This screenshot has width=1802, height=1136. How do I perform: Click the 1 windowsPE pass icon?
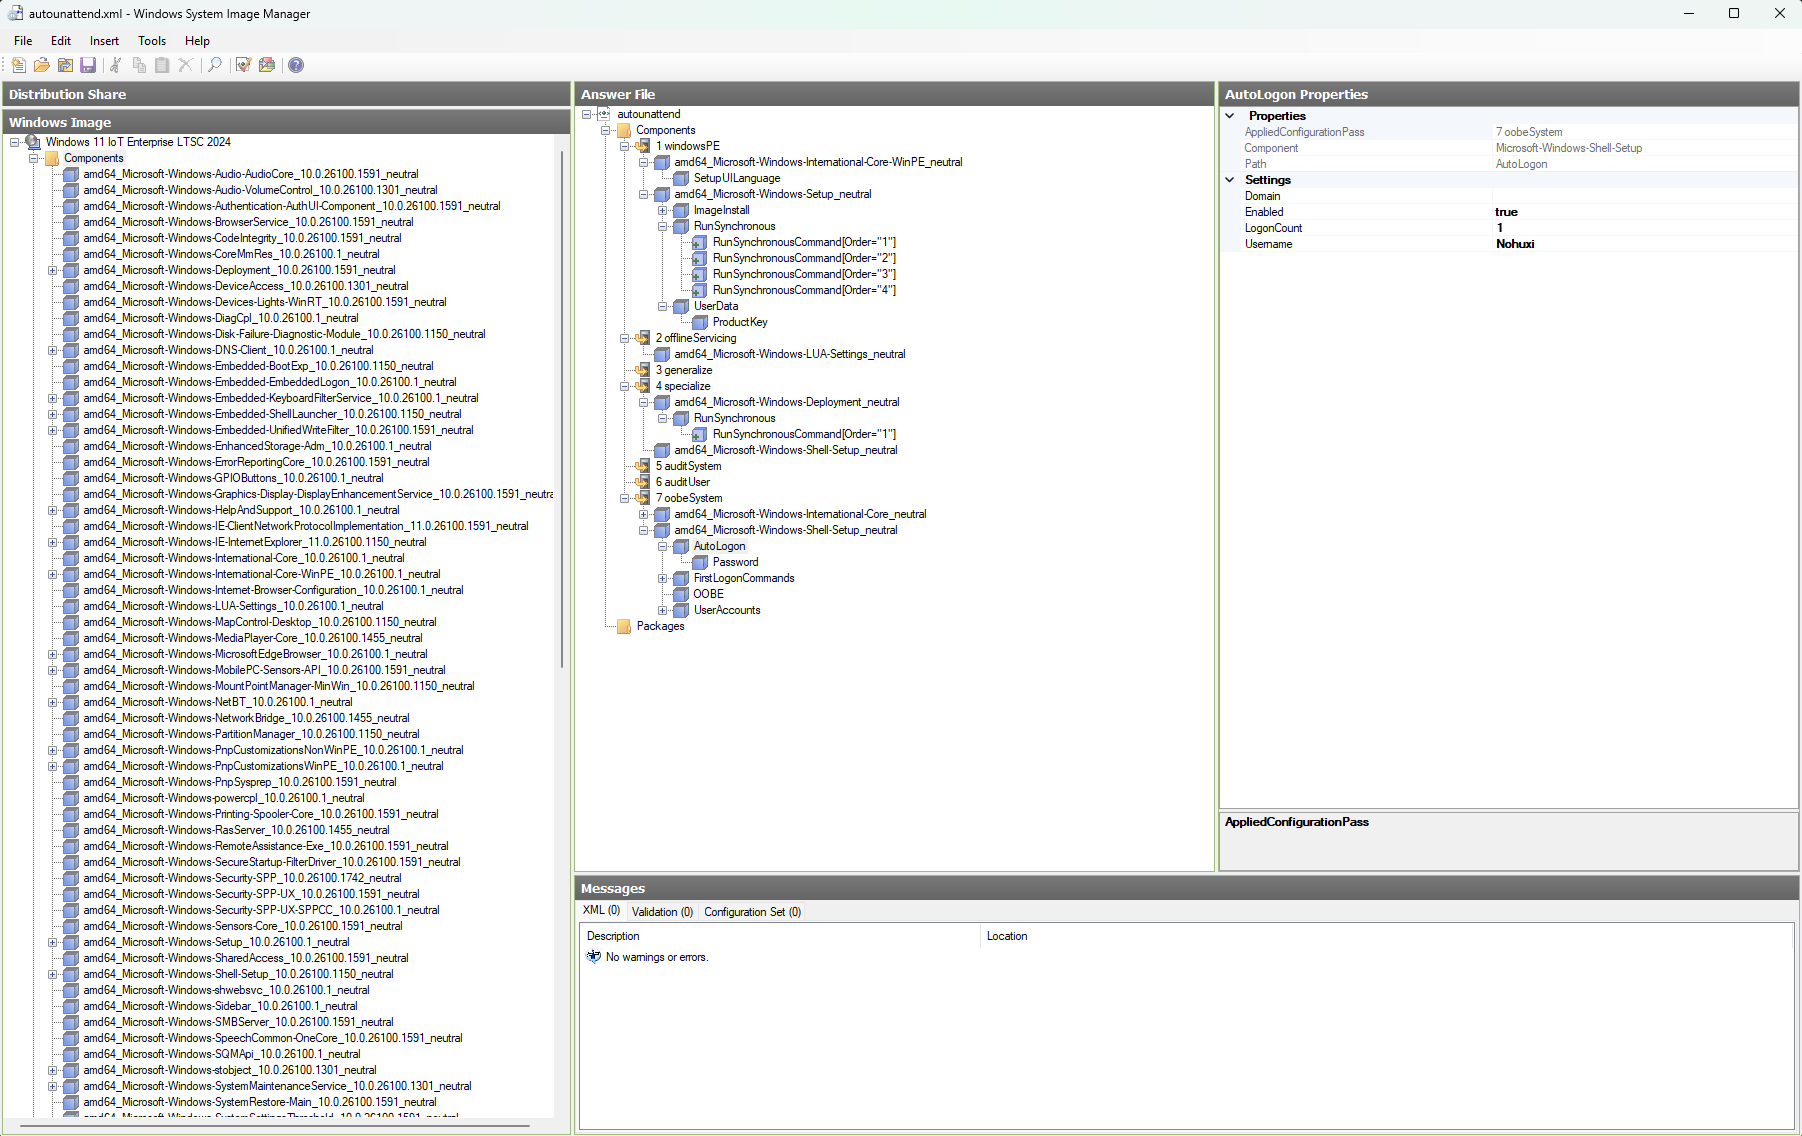coord(643,146)
